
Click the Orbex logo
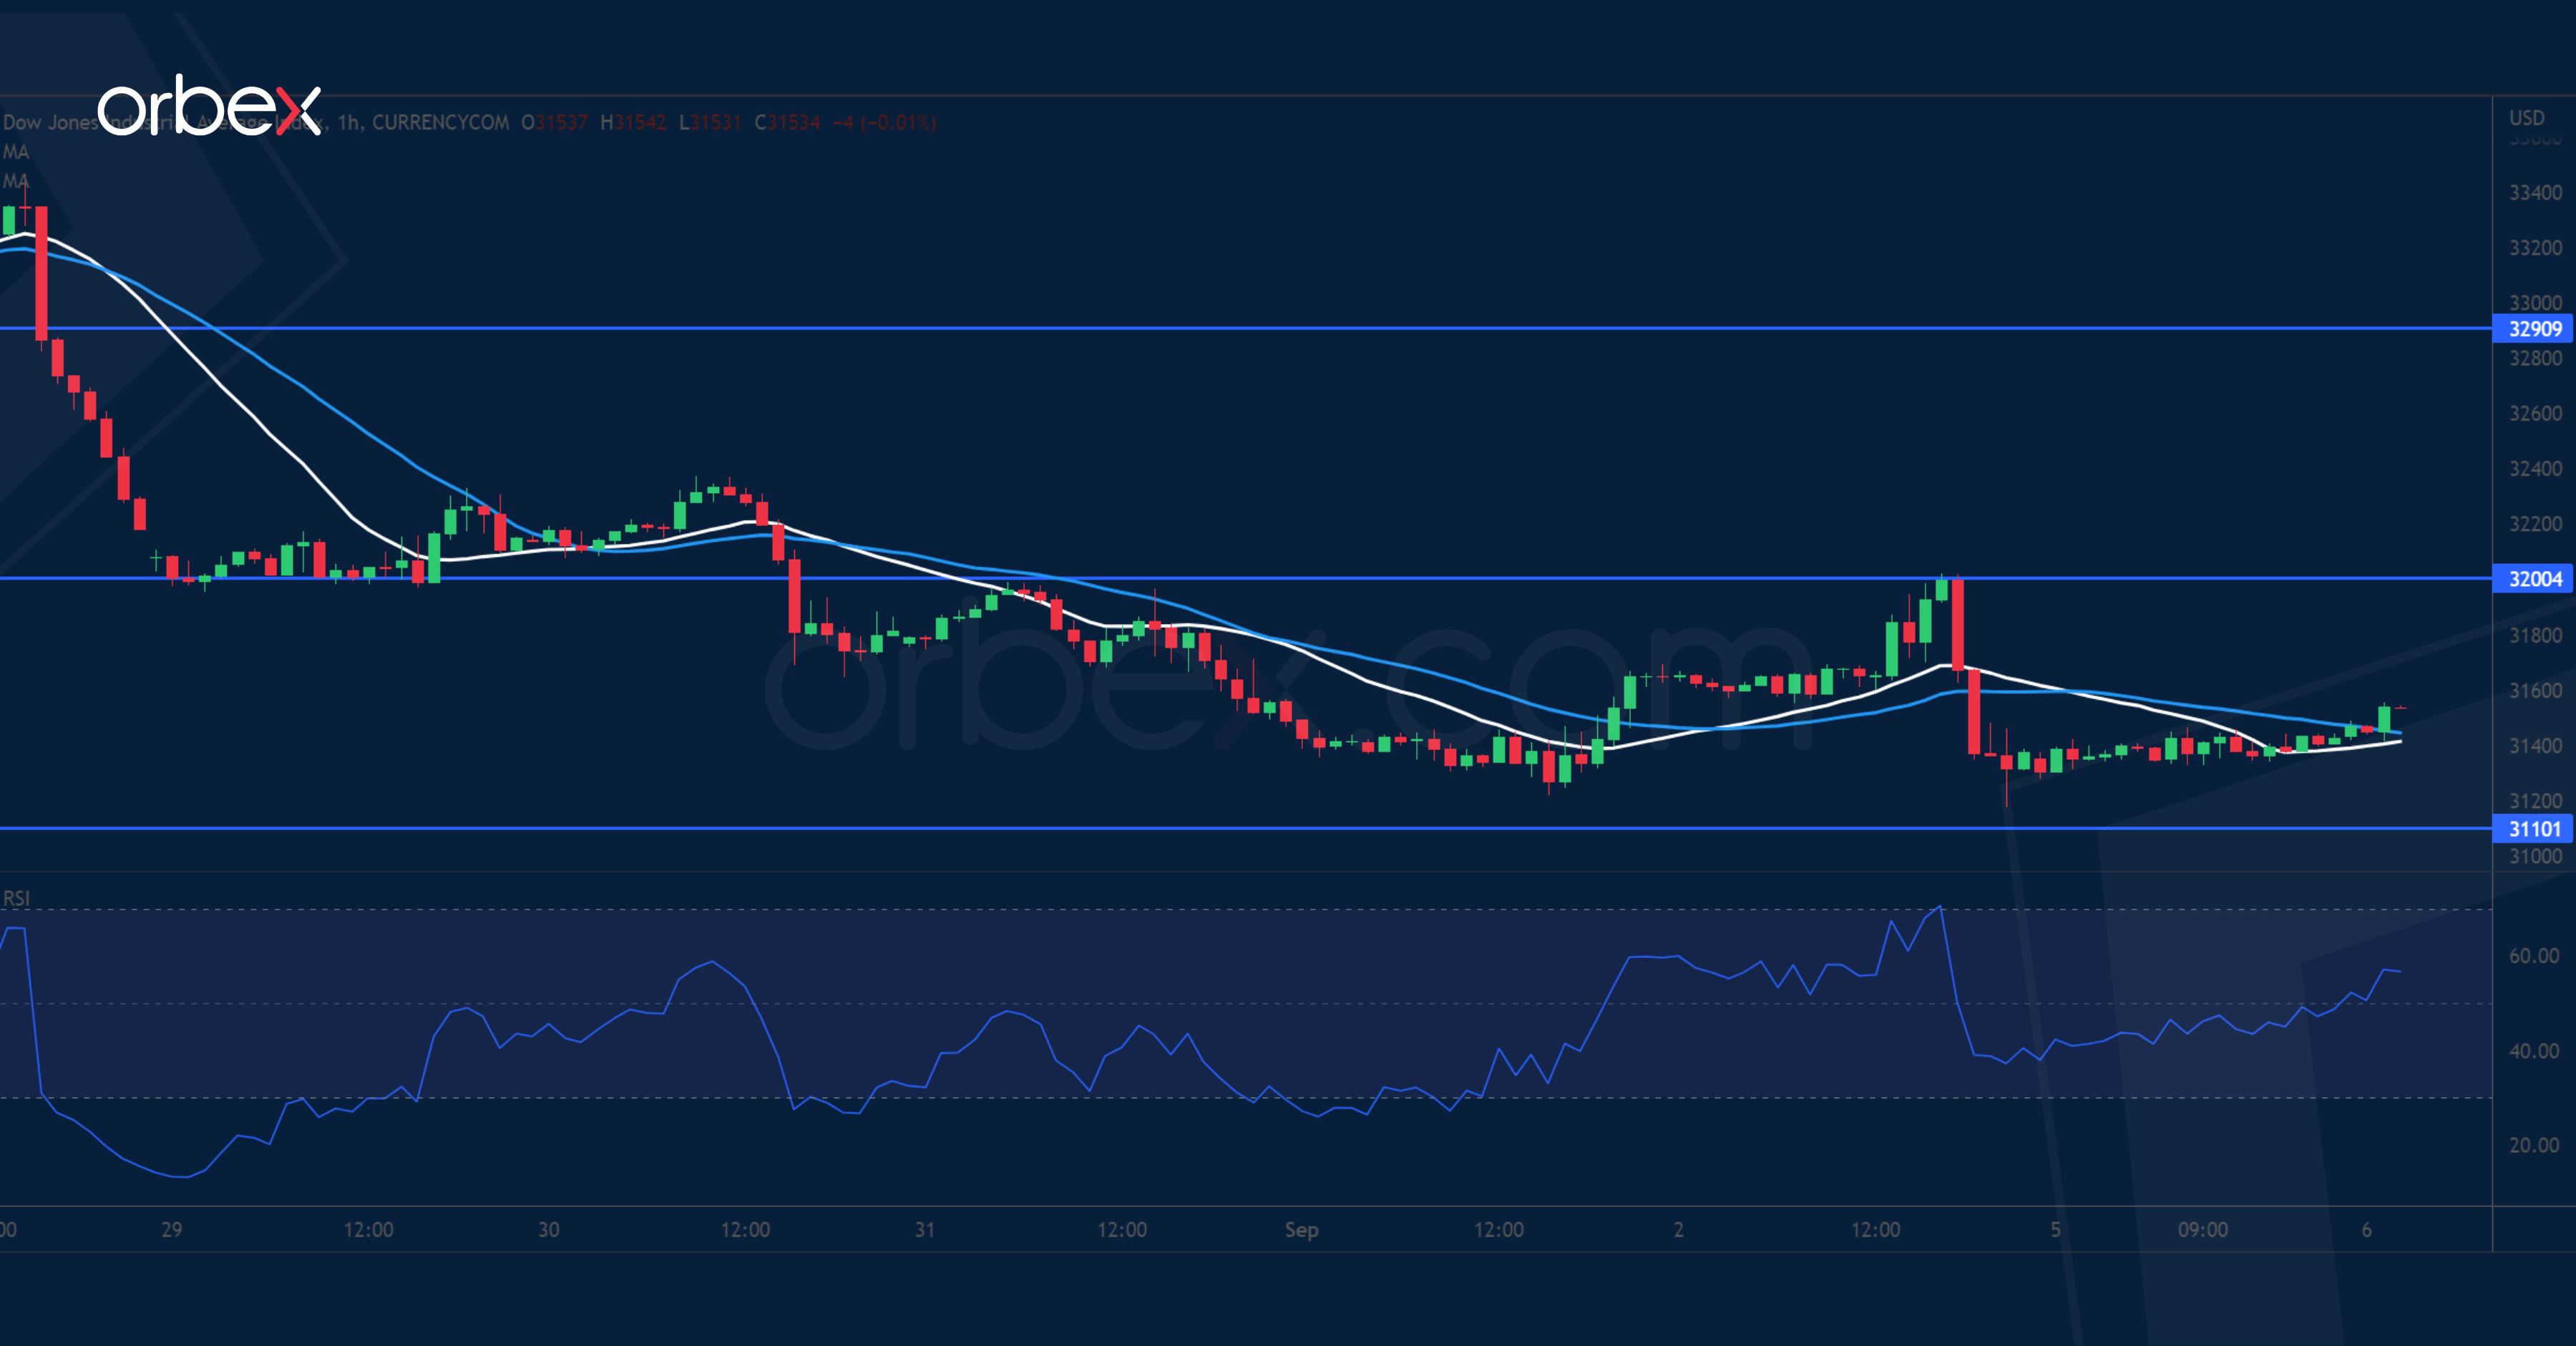point(209,105)
